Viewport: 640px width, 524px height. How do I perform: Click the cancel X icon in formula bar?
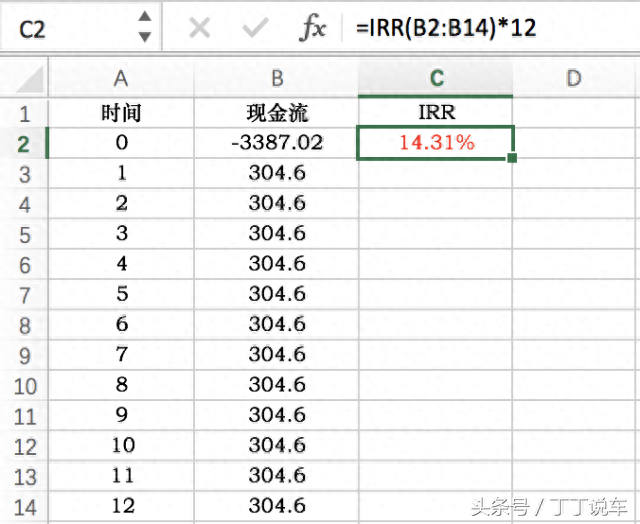[x=200, y=29]
